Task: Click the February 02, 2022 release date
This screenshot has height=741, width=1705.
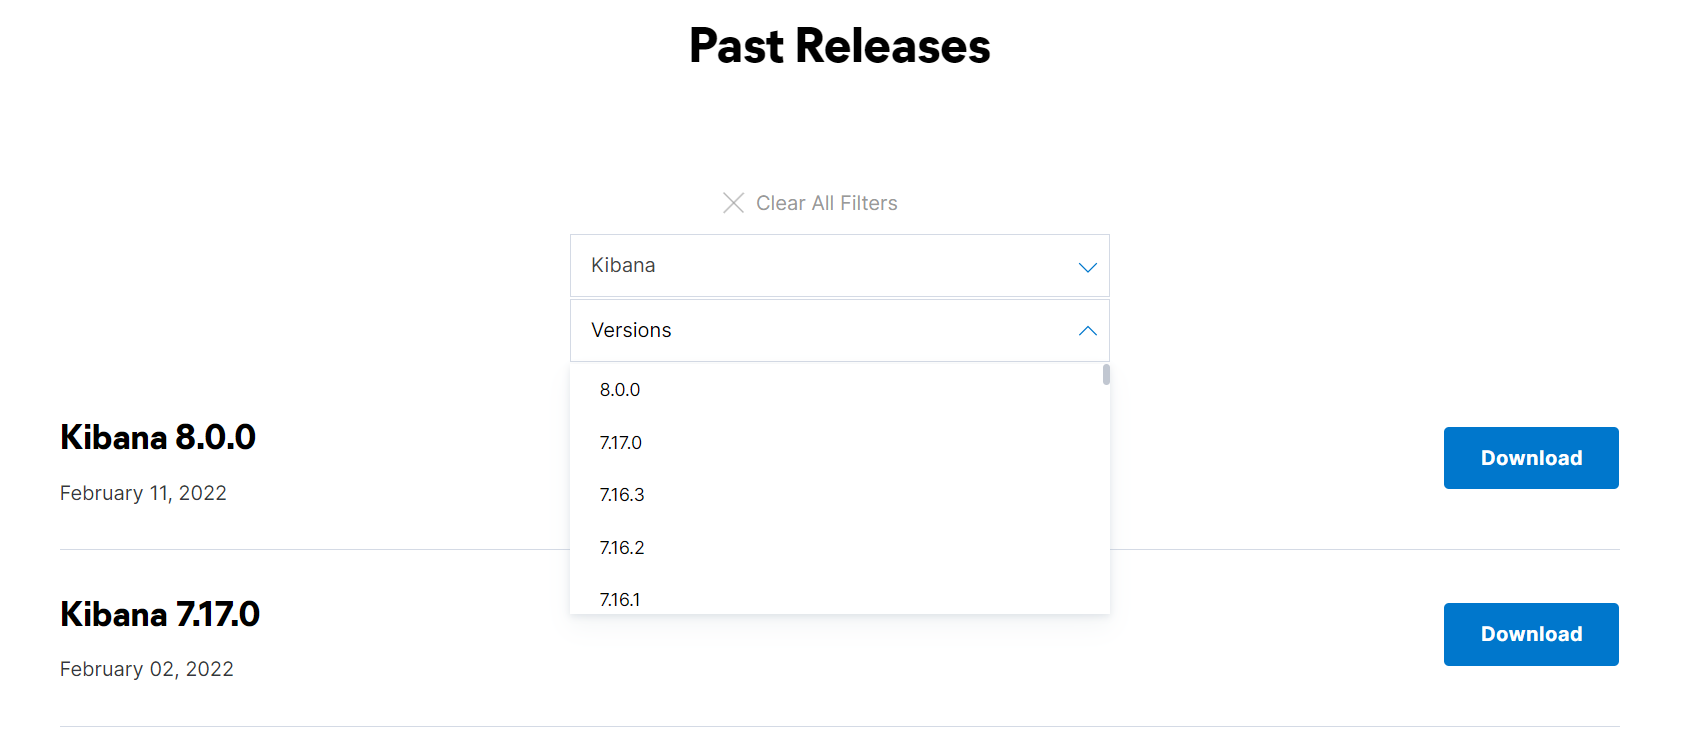Action: [x=147, y=669]
